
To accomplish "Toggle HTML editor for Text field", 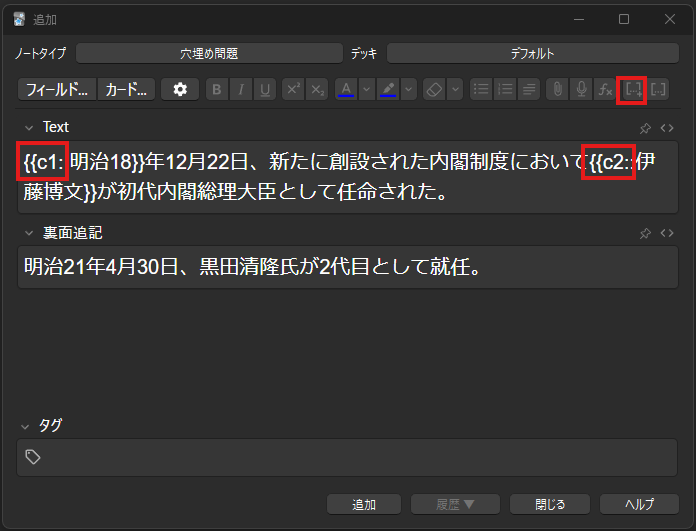I will [667, 128].
